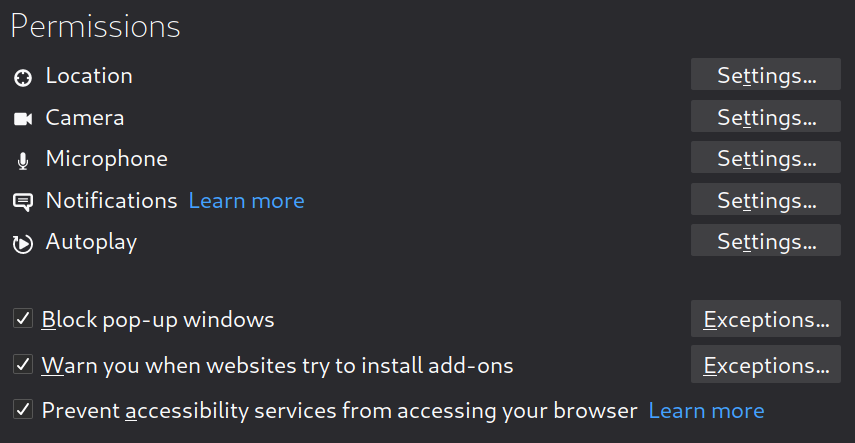
Task: Follow Learn more link beside Notifications
Action: (246, 201)
